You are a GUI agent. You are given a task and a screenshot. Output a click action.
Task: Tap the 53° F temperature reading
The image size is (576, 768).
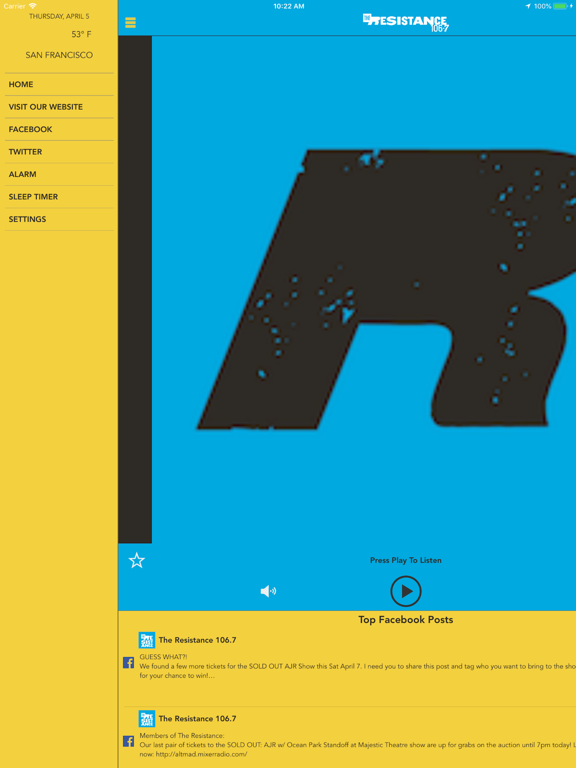point(81,34)
